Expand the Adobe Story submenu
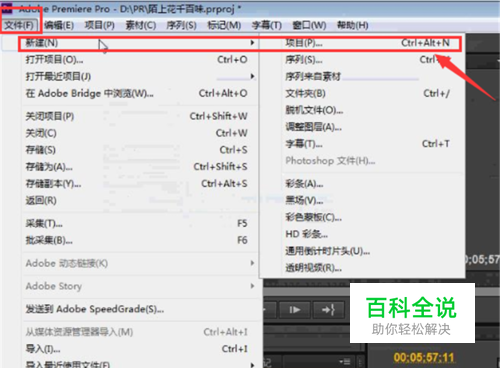 (140, 286)
